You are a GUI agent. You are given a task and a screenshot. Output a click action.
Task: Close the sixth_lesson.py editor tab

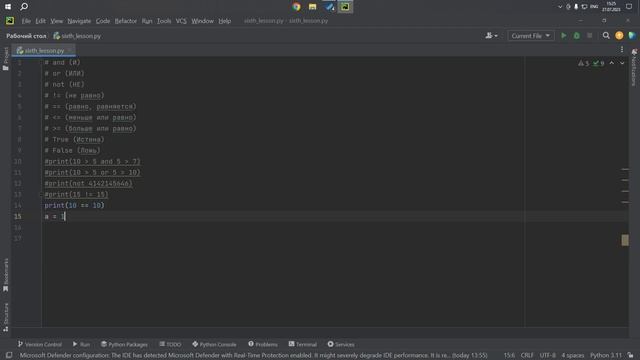70,51
